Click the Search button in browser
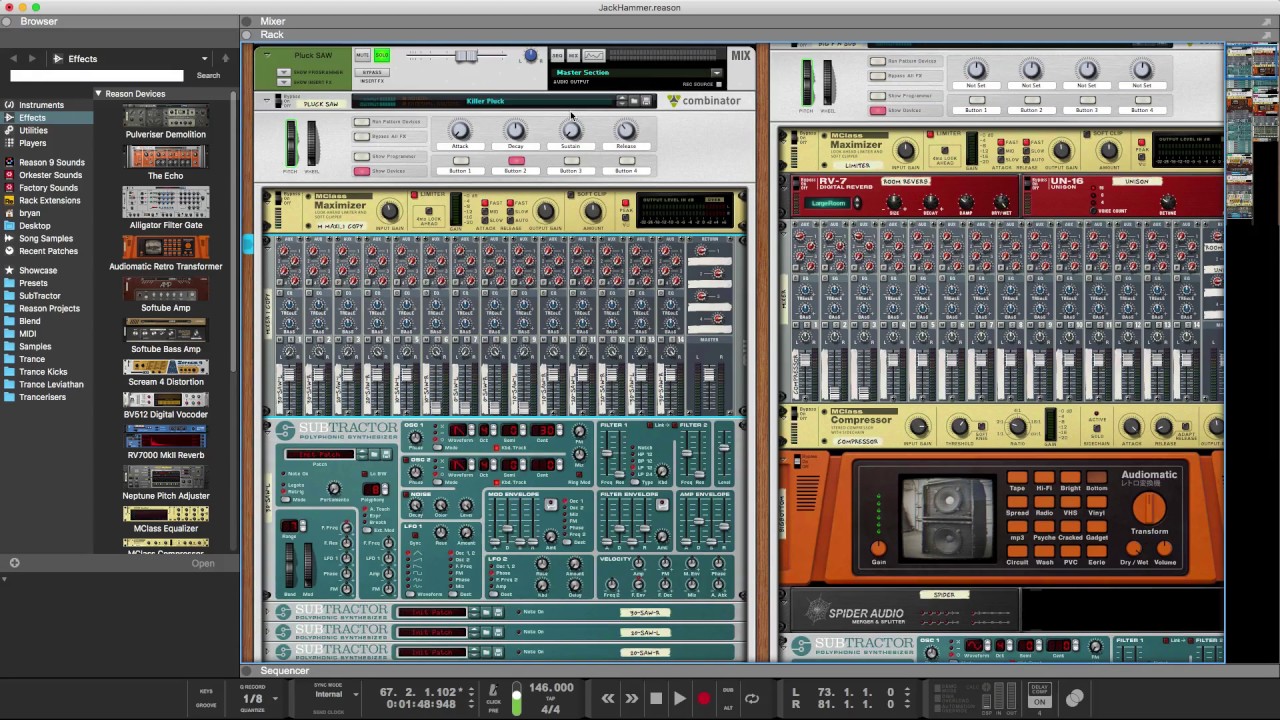Viewport: 1280px width, 720px height. (x=208, y=76)
